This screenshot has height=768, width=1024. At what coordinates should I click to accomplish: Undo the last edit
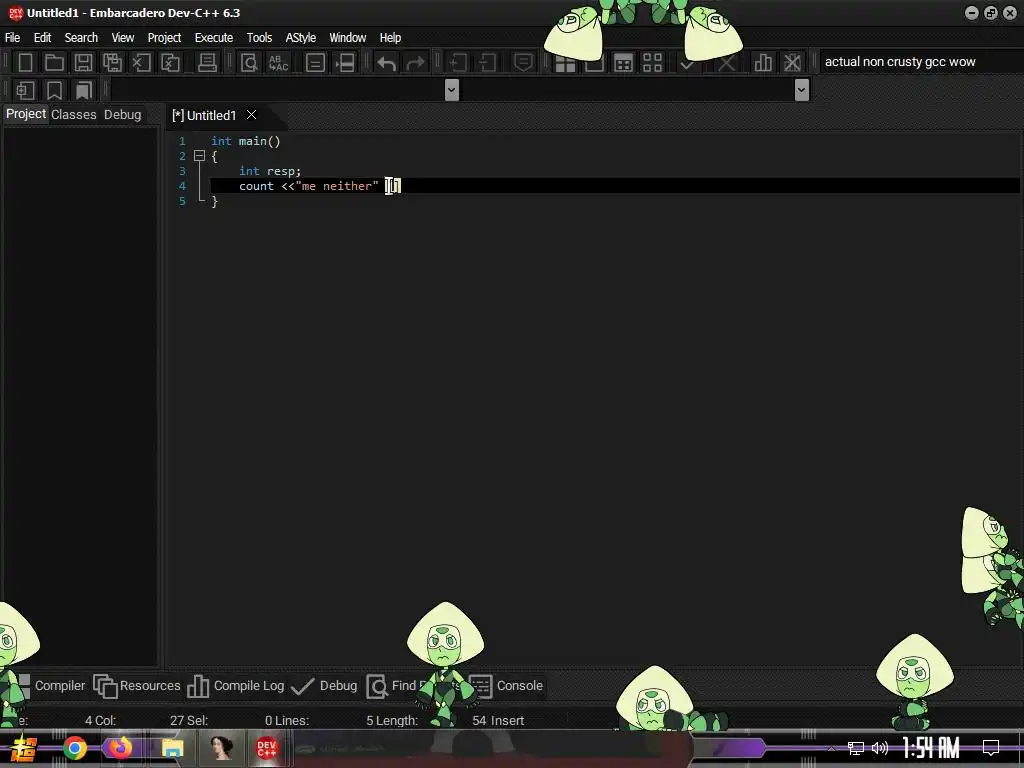pos(387,63)
